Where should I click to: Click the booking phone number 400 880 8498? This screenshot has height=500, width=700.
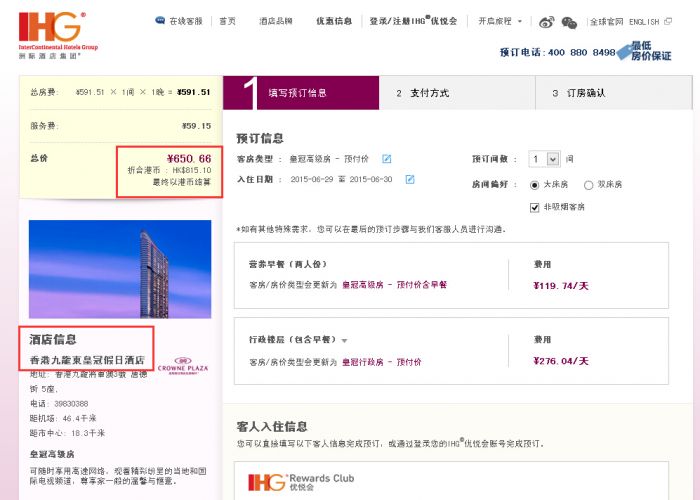click(582, 52)
